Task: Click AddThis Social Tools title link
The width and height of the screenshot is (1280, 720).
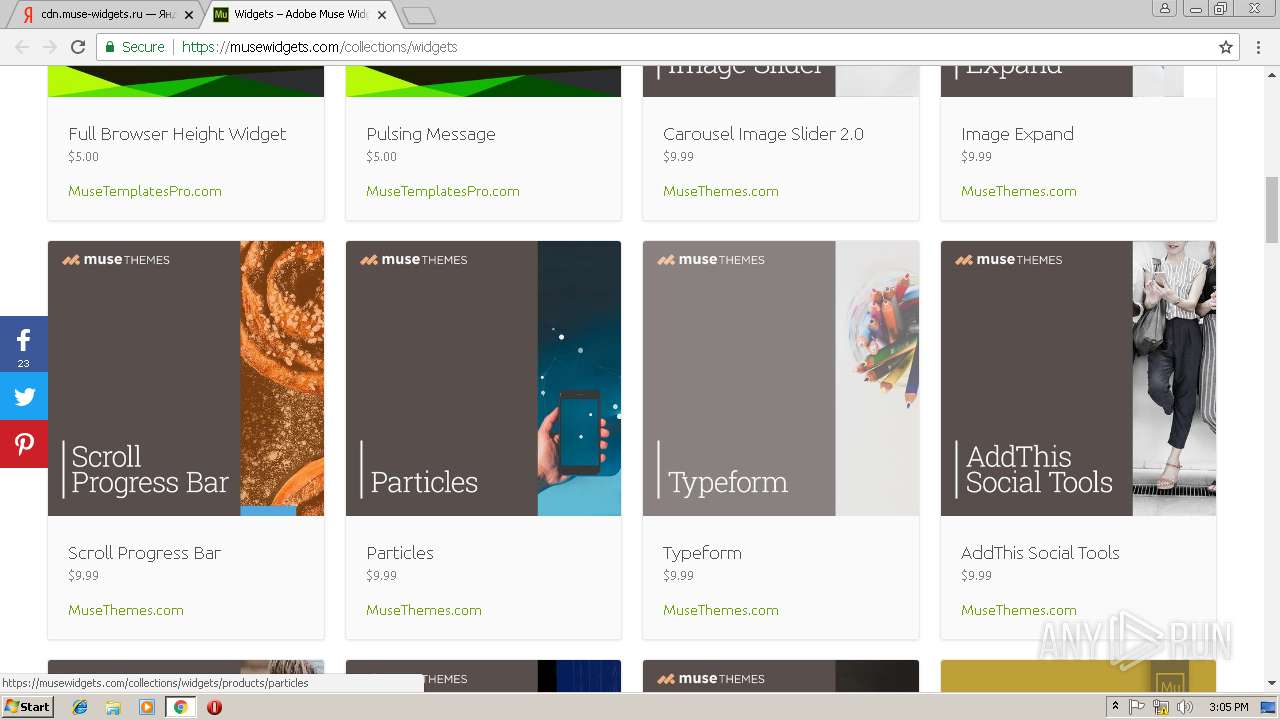Action: [1040, 553]
